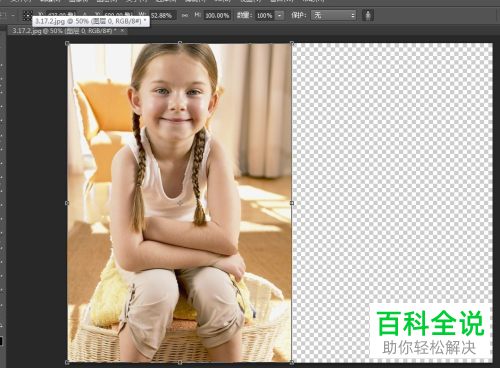Image resolution: width=500 pixels, height=368 pixels.
Task: Click the left-middle transform handle
Action: [x=67, y=203]
